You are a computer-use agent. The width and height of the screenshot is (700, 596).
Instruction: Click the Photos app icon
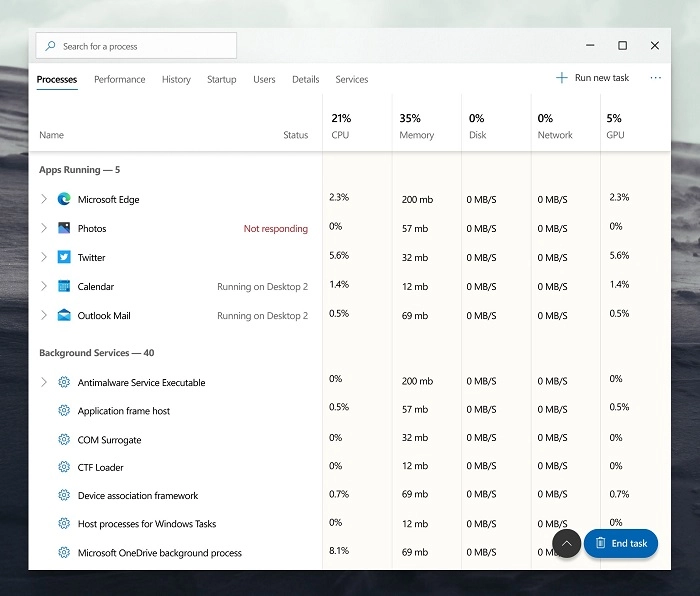coord(64,228)
